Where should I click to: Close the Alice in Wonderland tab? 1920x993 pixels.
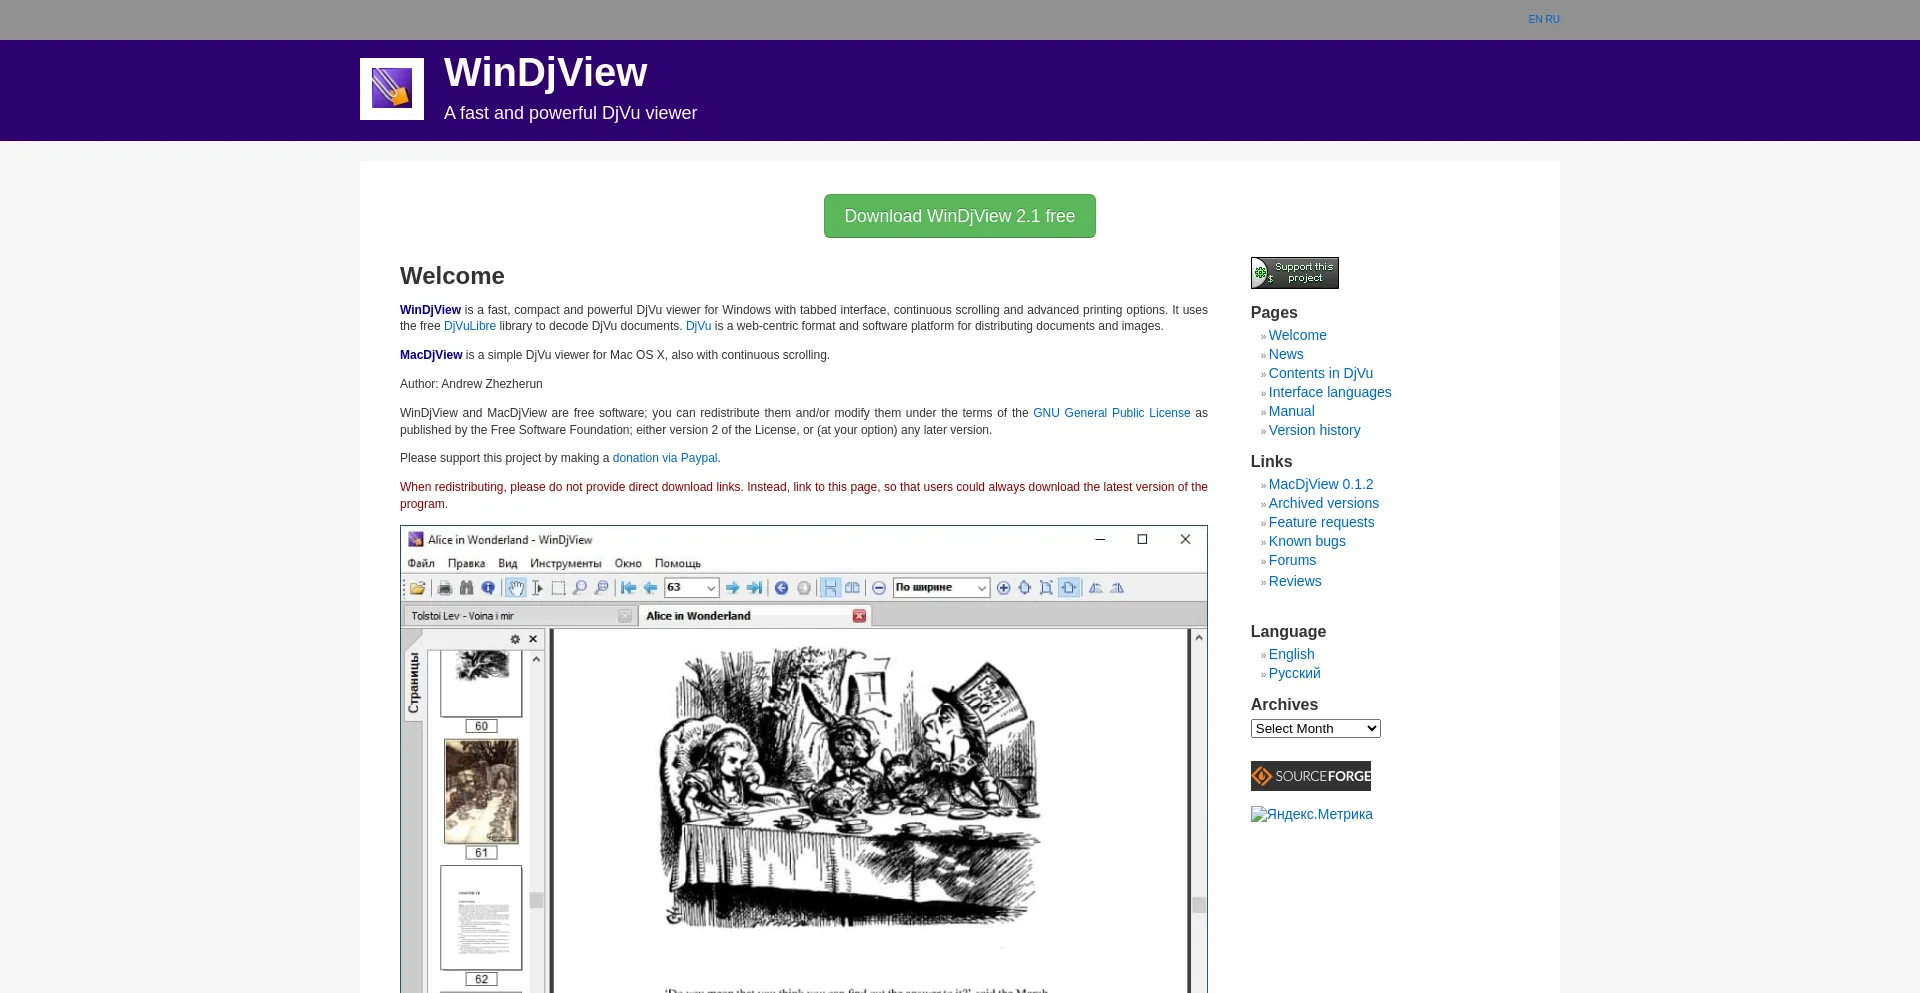click(x=859, y=616)
